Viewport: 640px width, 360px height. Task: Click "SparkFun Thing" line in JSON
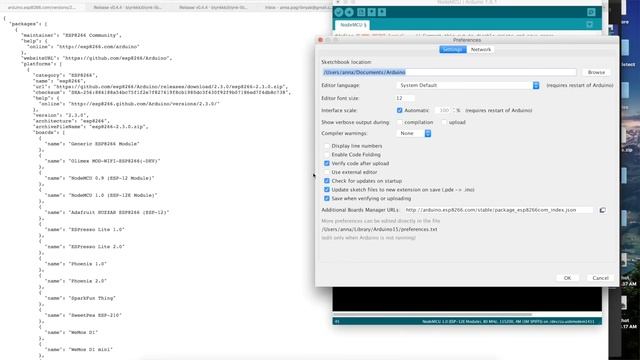coord(80,298)
